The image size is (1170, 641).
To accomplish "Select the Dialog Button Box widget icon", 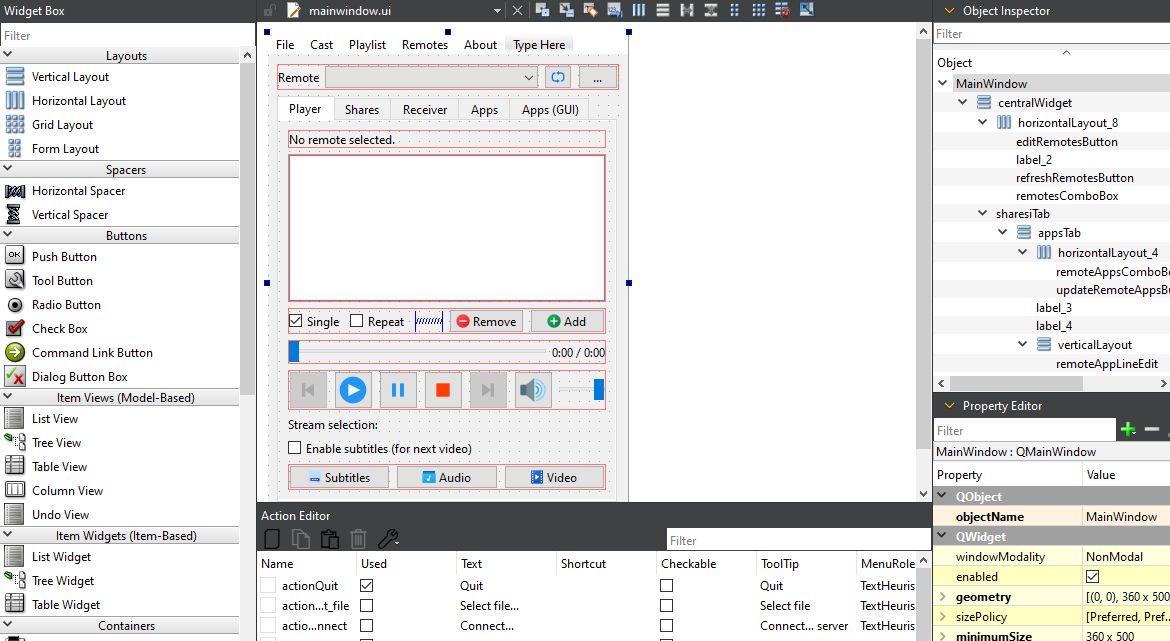I will [15, 377].
